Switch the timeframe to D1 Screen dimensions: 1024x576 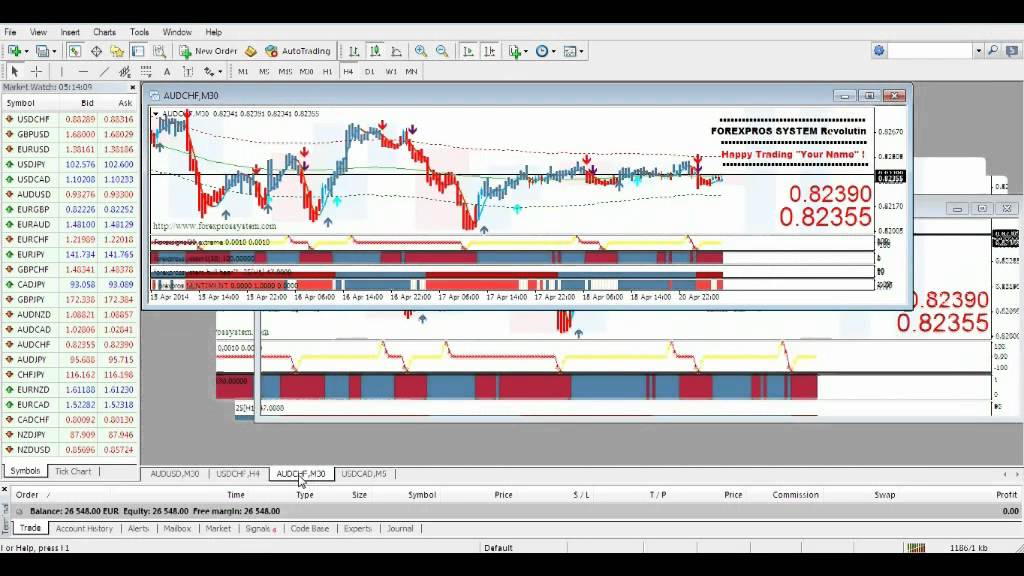tap(370, 71)
